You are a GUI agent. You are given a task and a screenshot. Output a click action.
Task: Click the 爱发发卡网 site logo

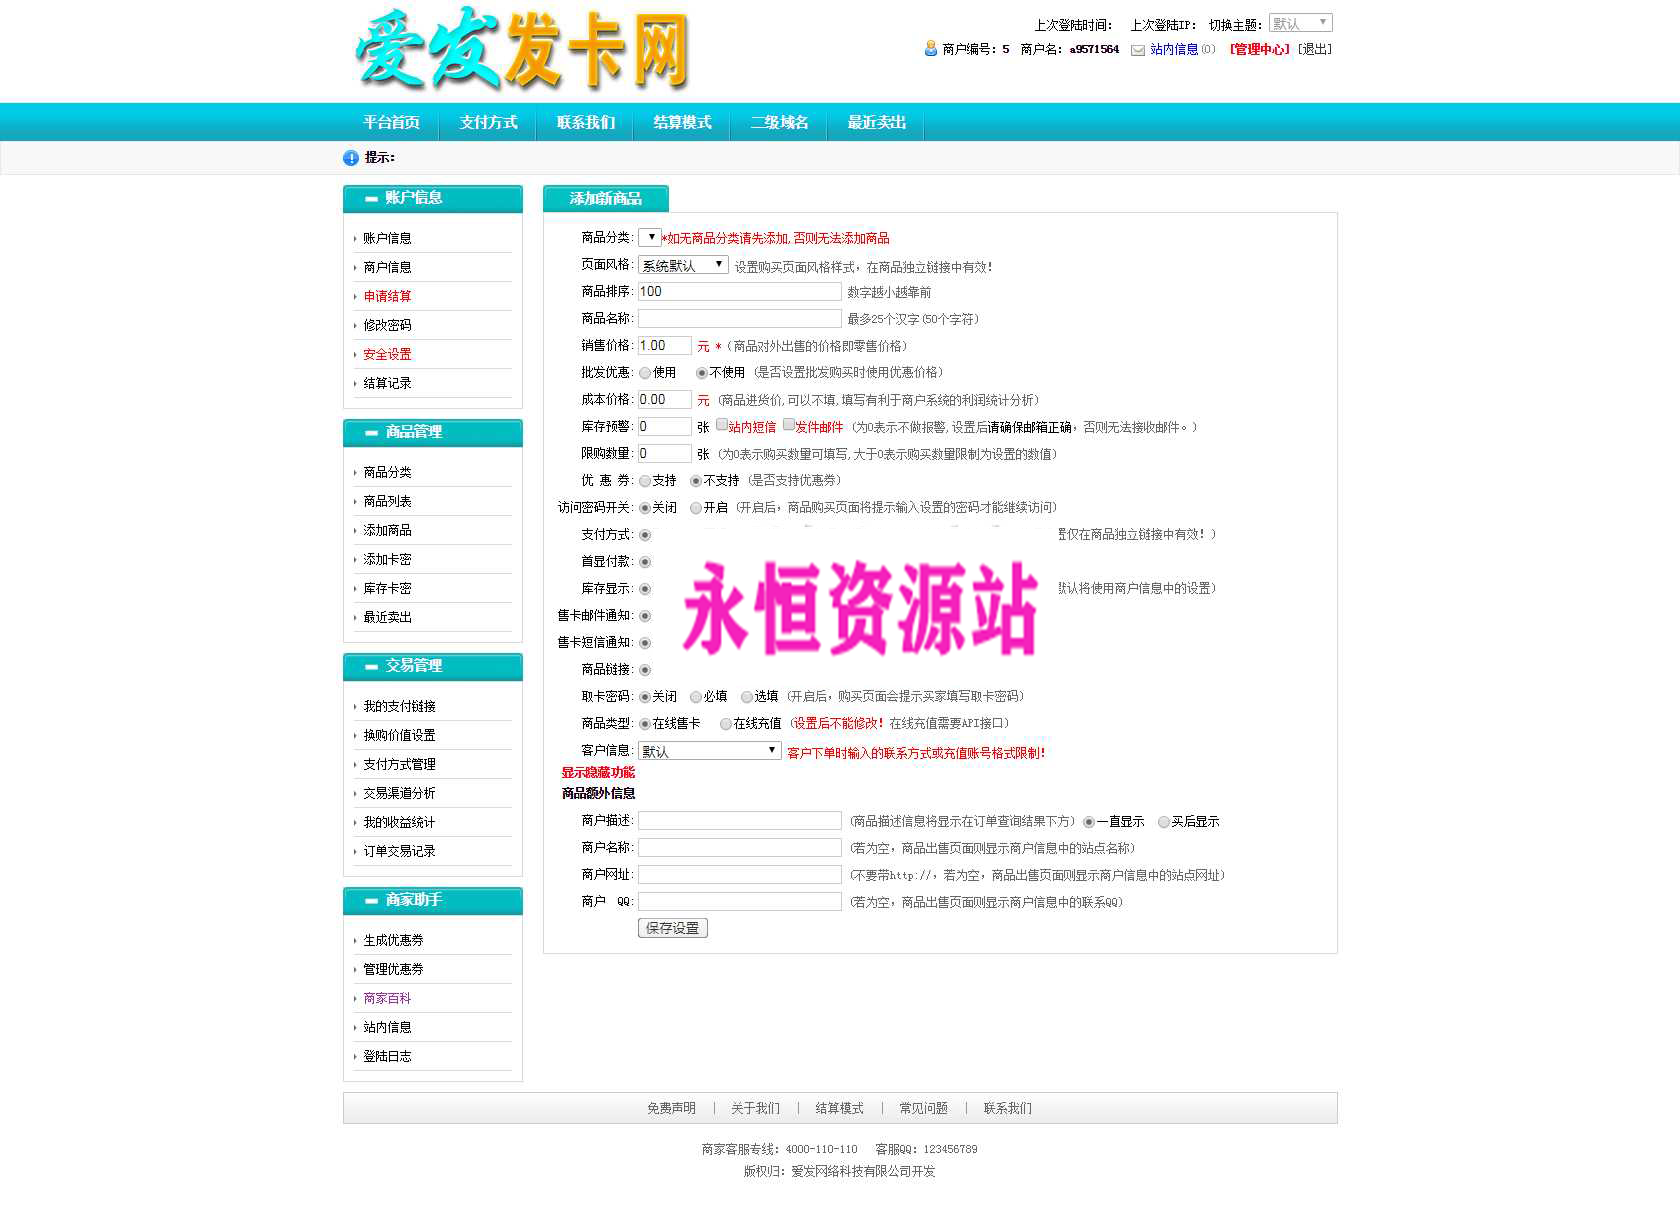[521, 50]
